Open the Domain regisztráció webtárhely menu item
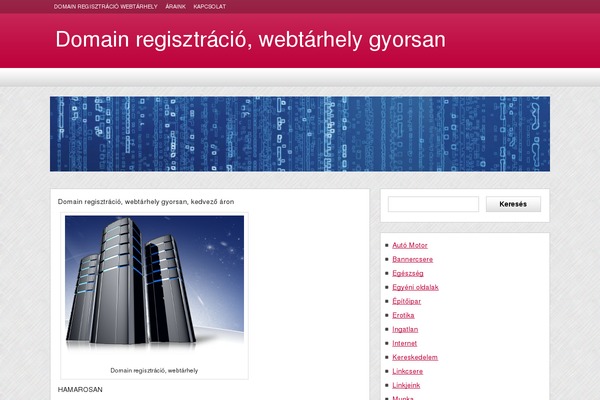The height and width of the screenshot is (400, 600). click(106, 7)
